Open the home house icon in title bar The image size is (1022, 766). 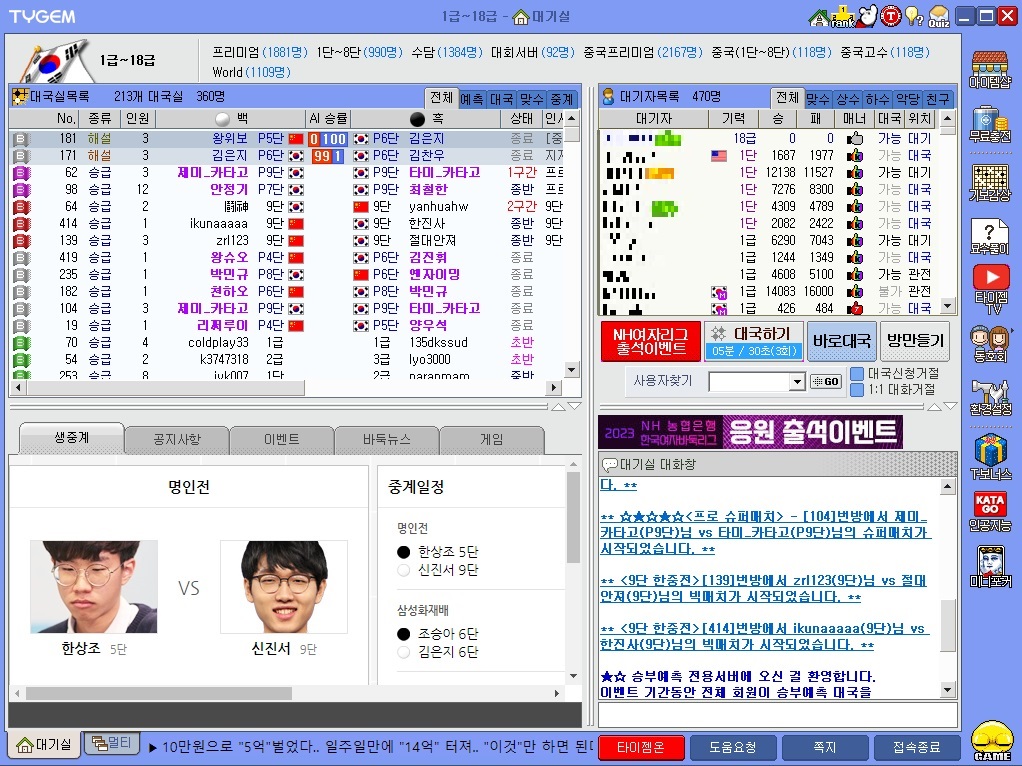(818, 17)
